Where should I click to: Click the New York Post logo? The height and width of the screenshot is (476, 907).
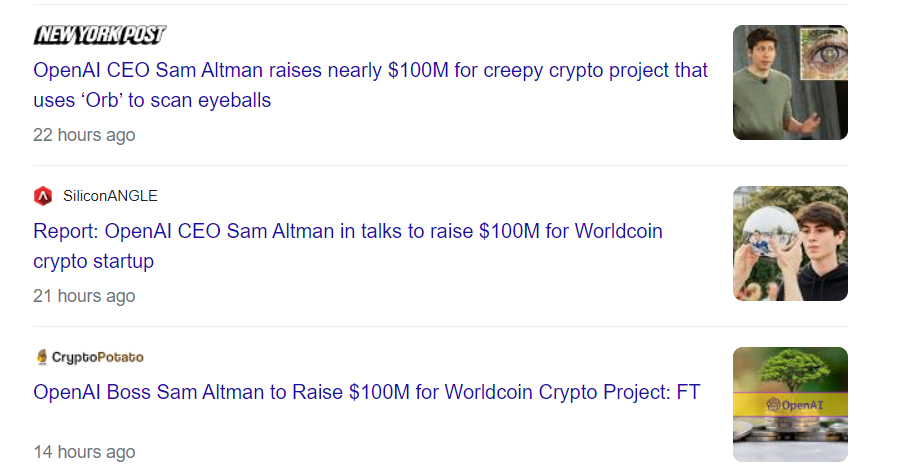(x=99, y=35)
